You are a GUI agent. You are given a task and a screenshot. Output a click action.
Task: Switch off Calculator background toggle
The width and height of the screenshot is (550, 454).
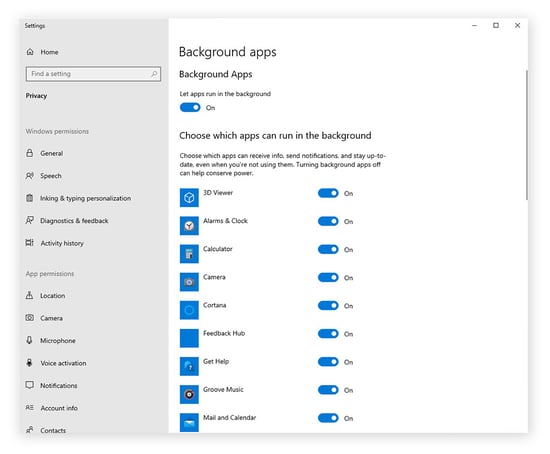[x=328, y=249]
